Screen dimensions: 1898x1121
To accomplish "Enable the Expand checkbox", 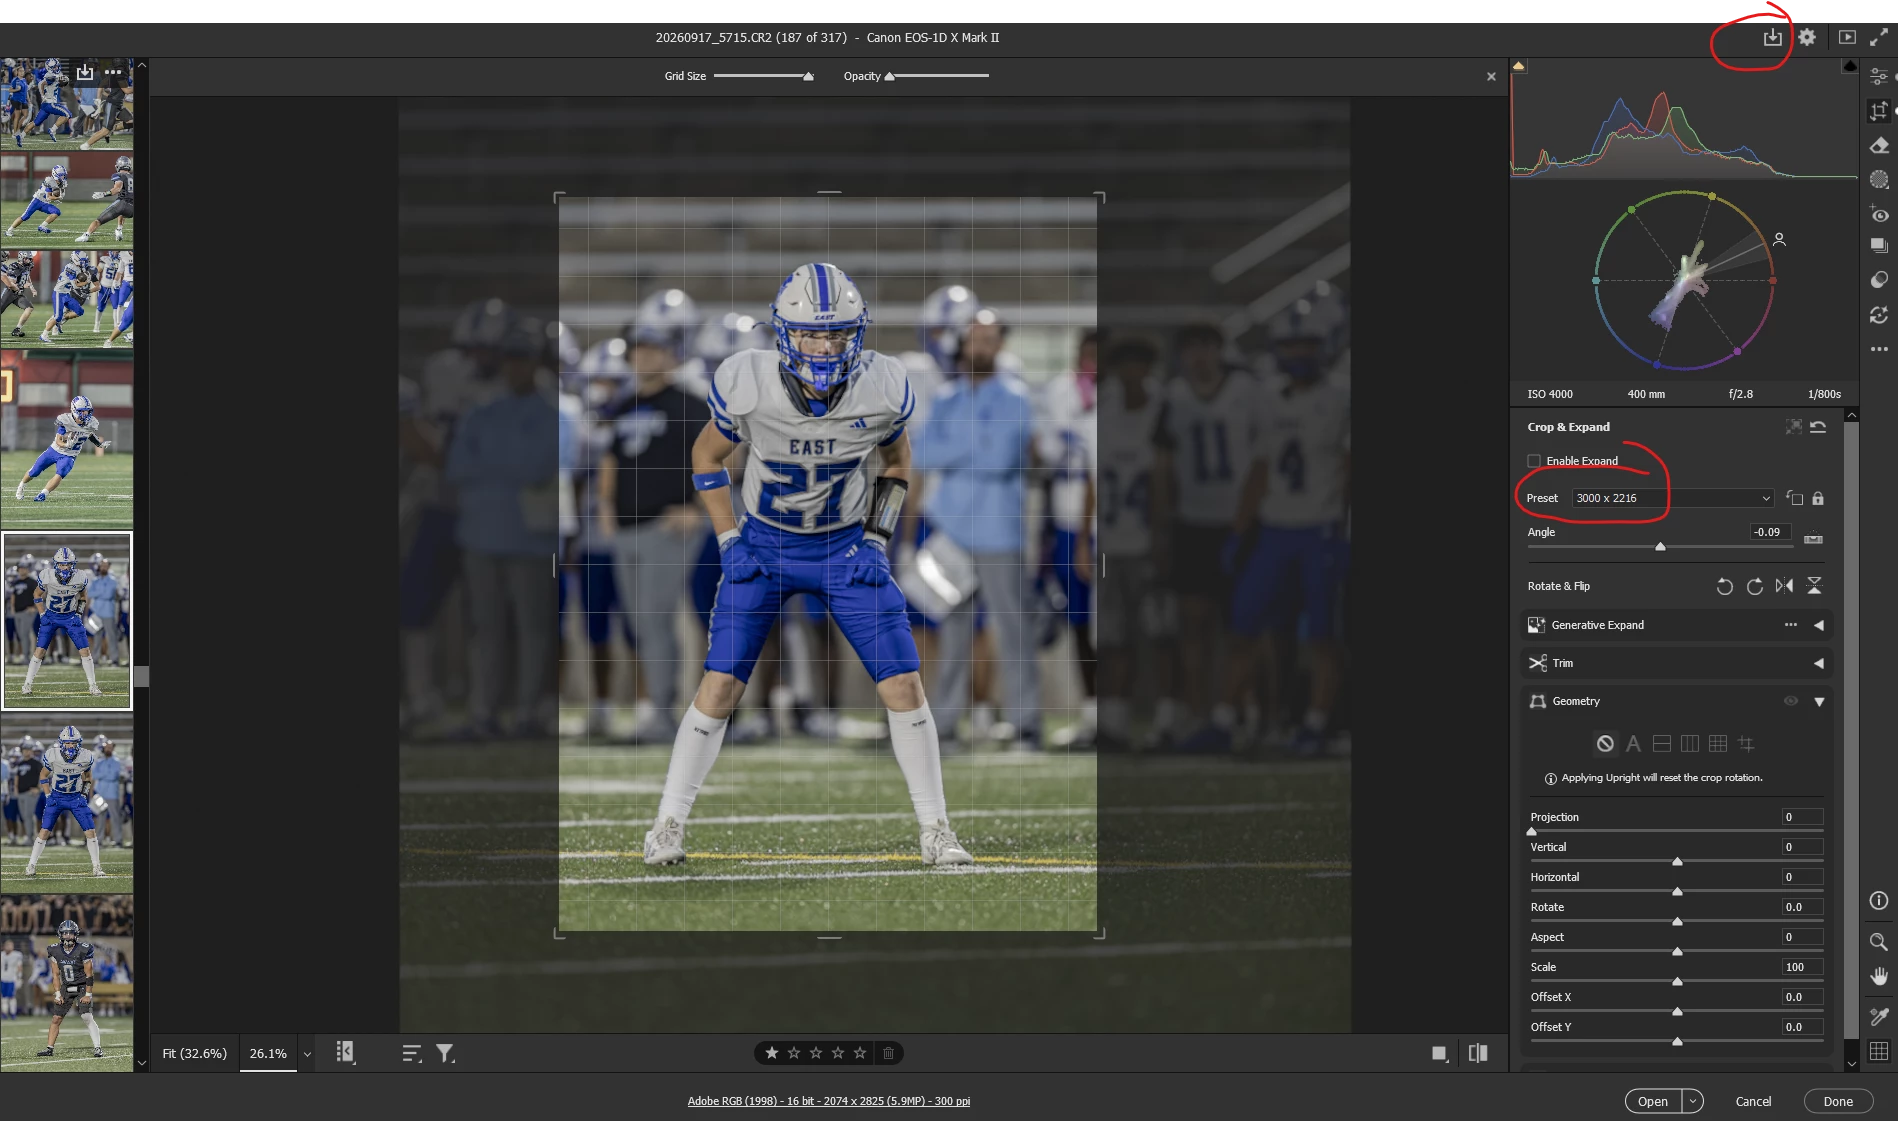I will [x=1534, y=461].
